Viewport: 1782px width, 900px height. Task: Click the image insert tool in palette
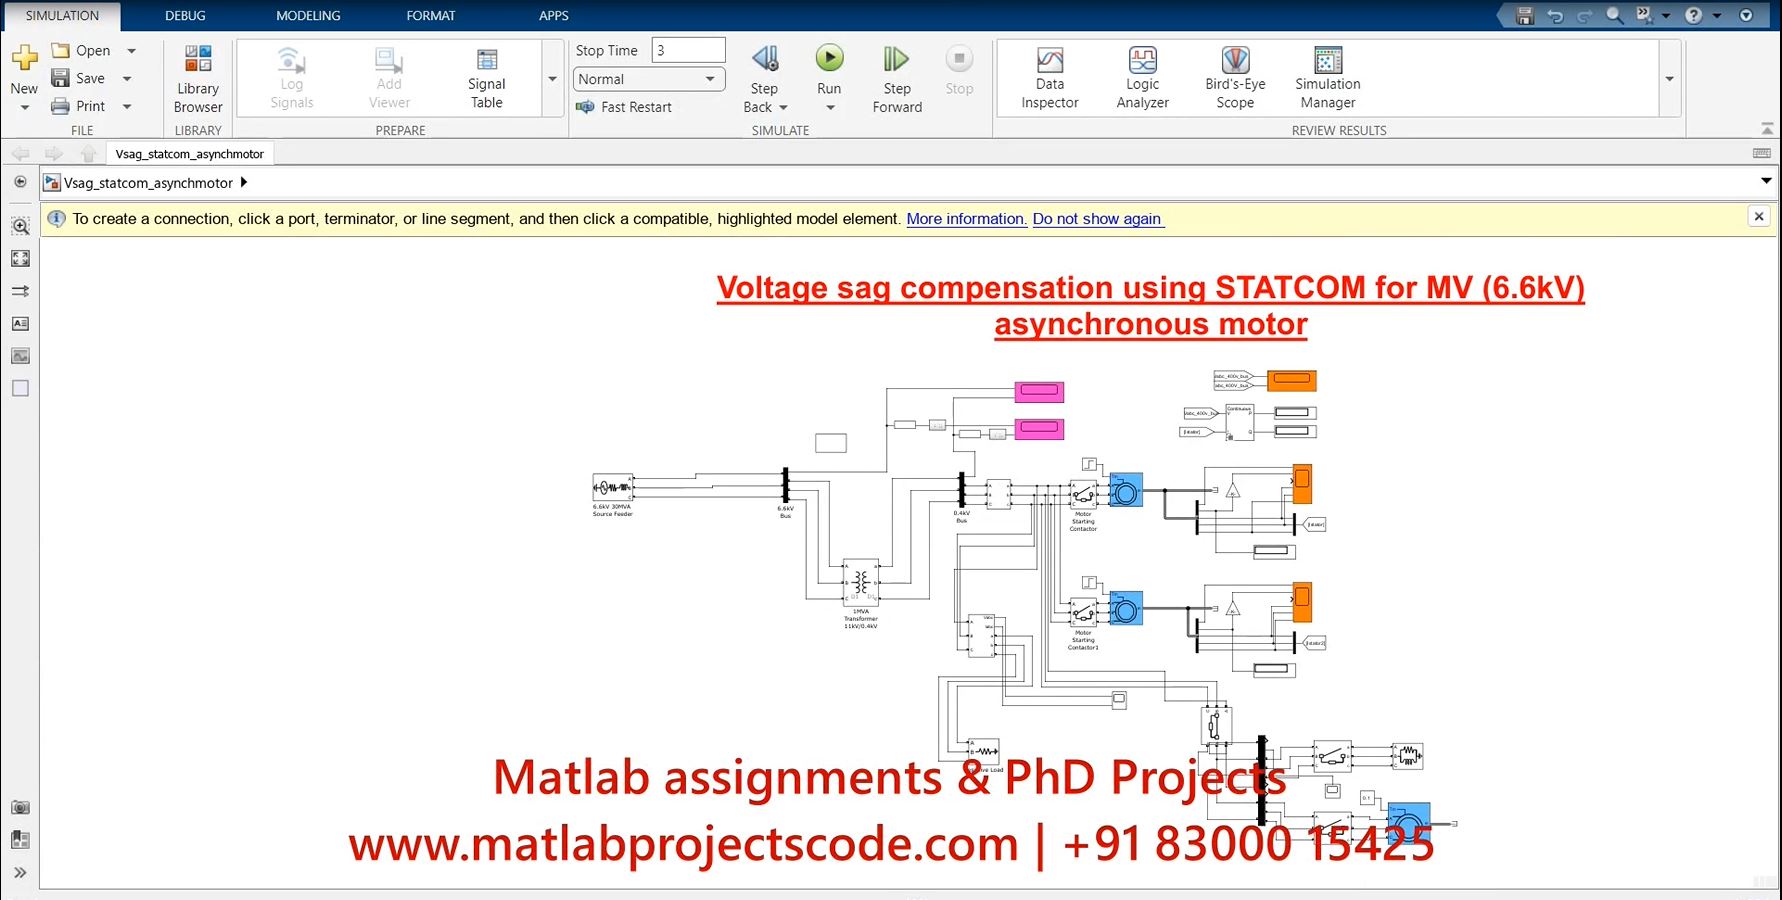click(x=20, y=355)
